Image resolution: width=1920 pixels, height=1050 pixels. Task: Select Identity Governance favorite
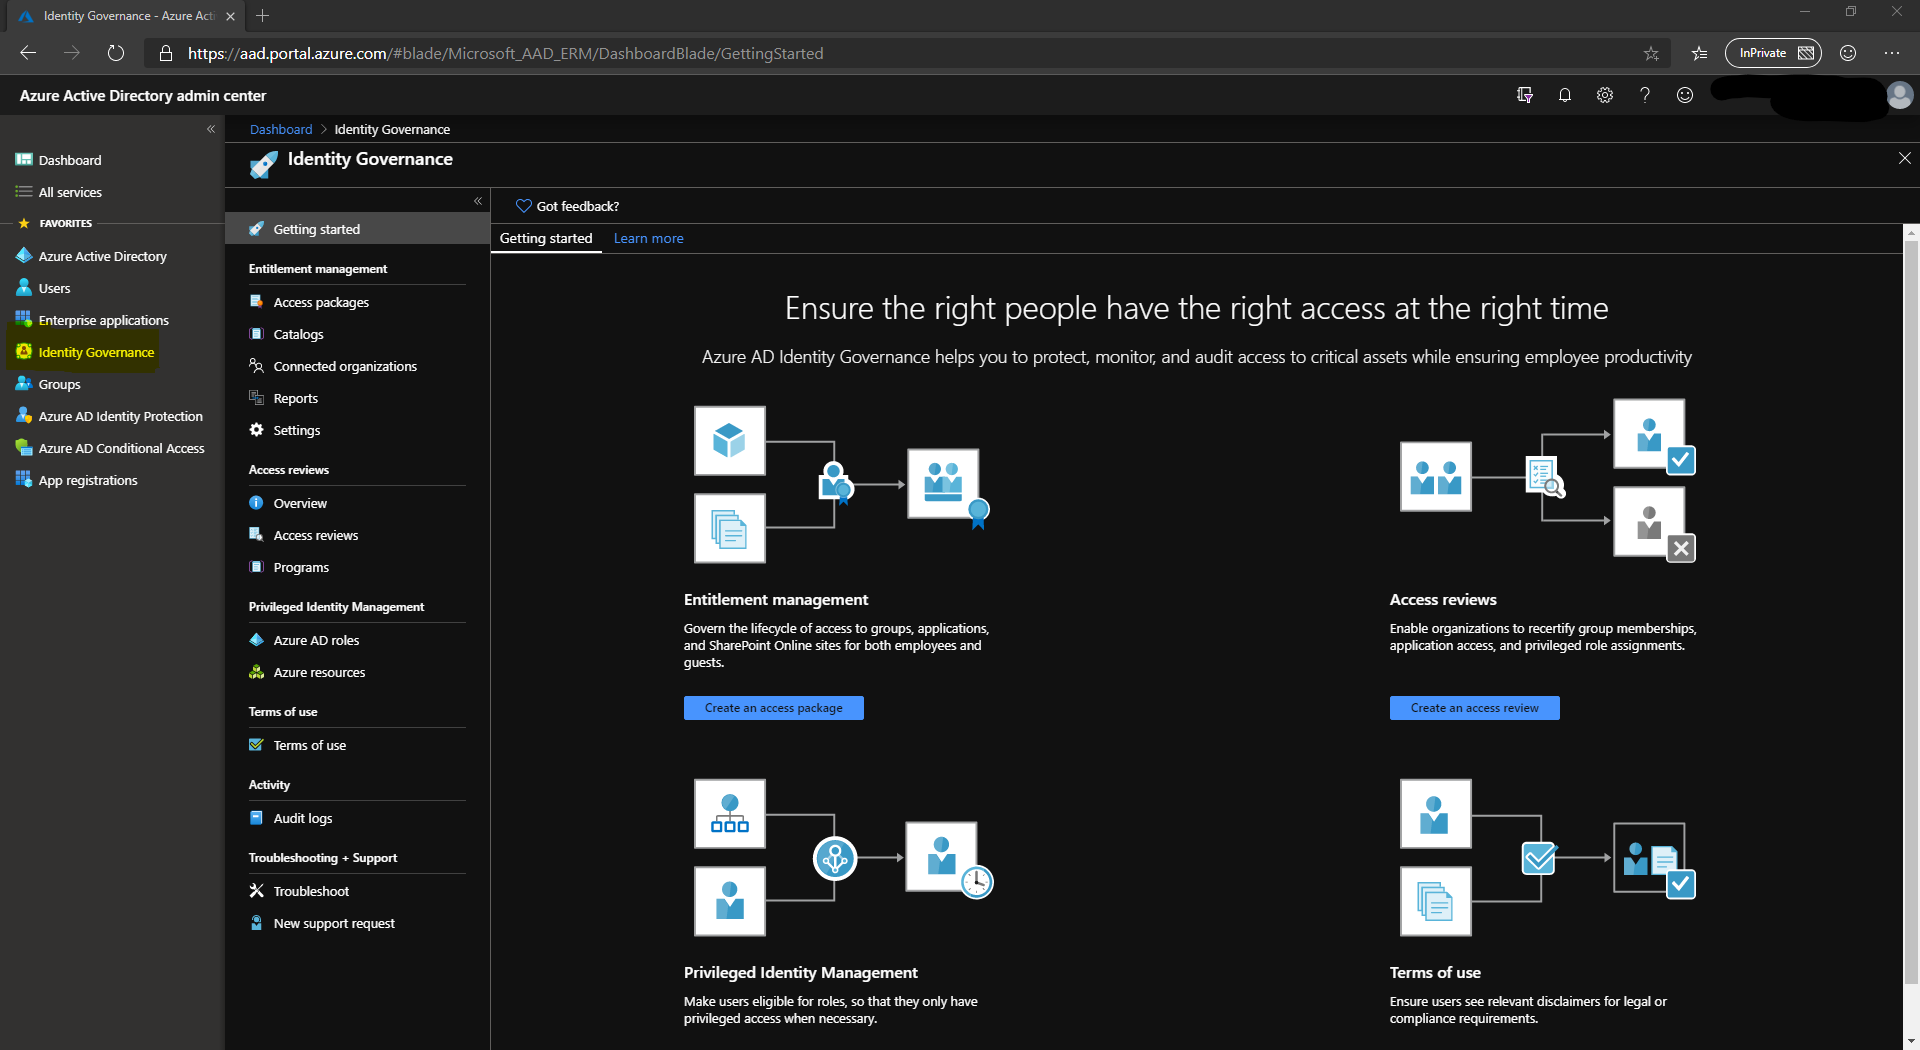coord(85,352)
